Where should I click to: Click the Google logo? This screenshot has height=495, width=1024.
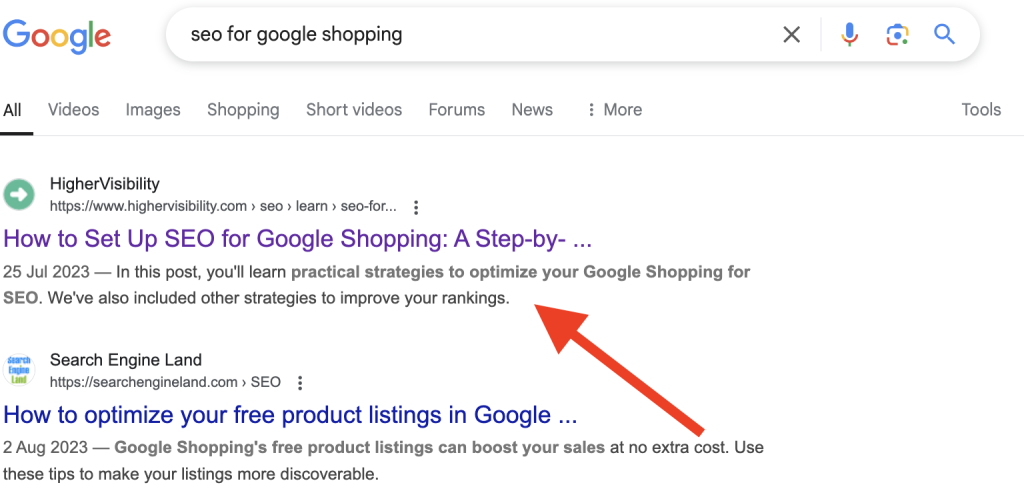[x=56, y=36]
